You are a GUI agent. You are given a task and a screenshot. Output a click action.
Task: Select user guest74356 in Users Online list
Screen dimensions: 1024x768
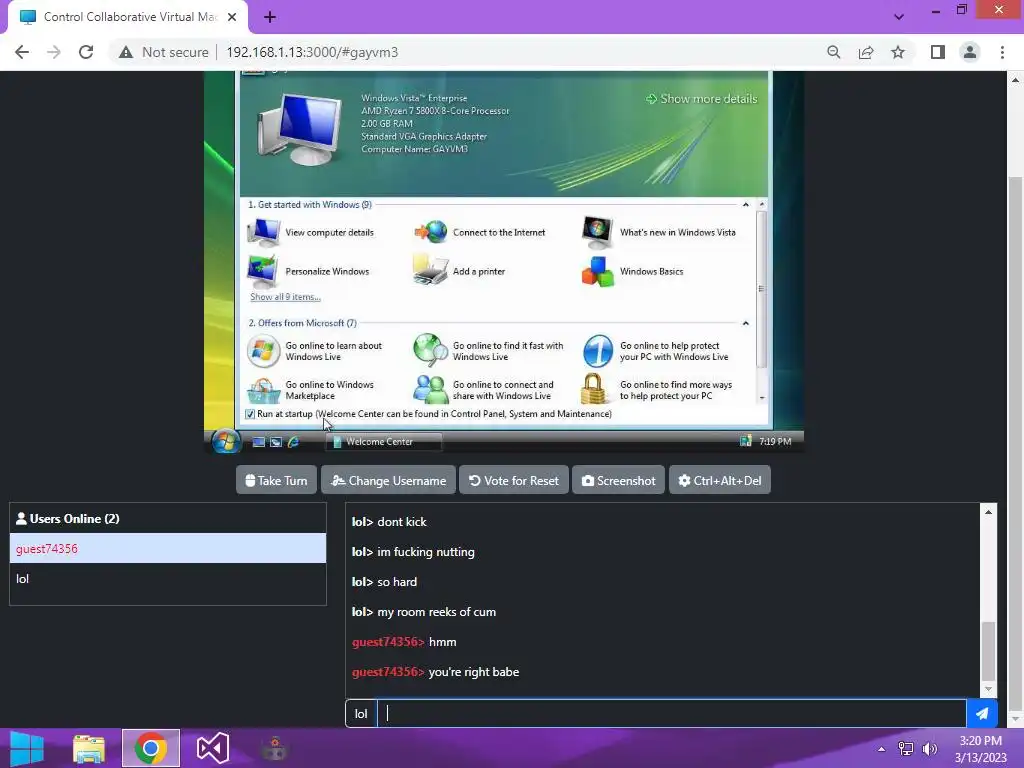coord(168,549)
